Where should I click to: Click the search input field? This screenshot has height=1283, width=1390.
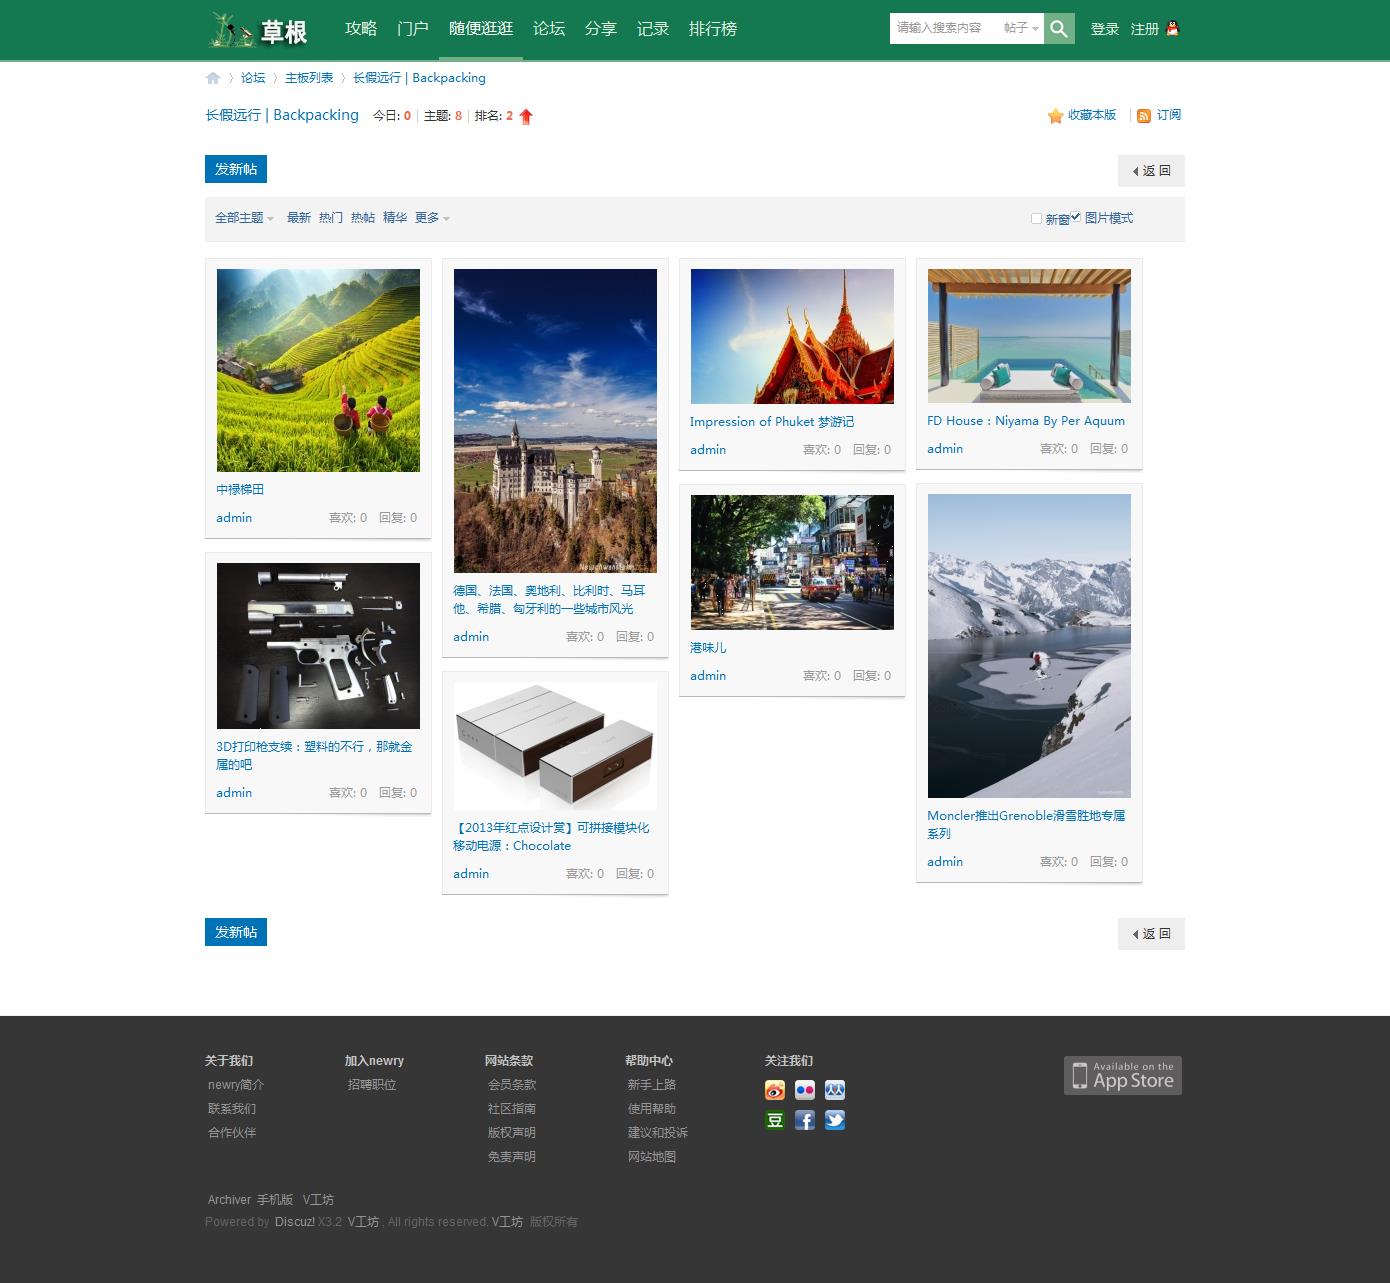(x=943, y=28)
